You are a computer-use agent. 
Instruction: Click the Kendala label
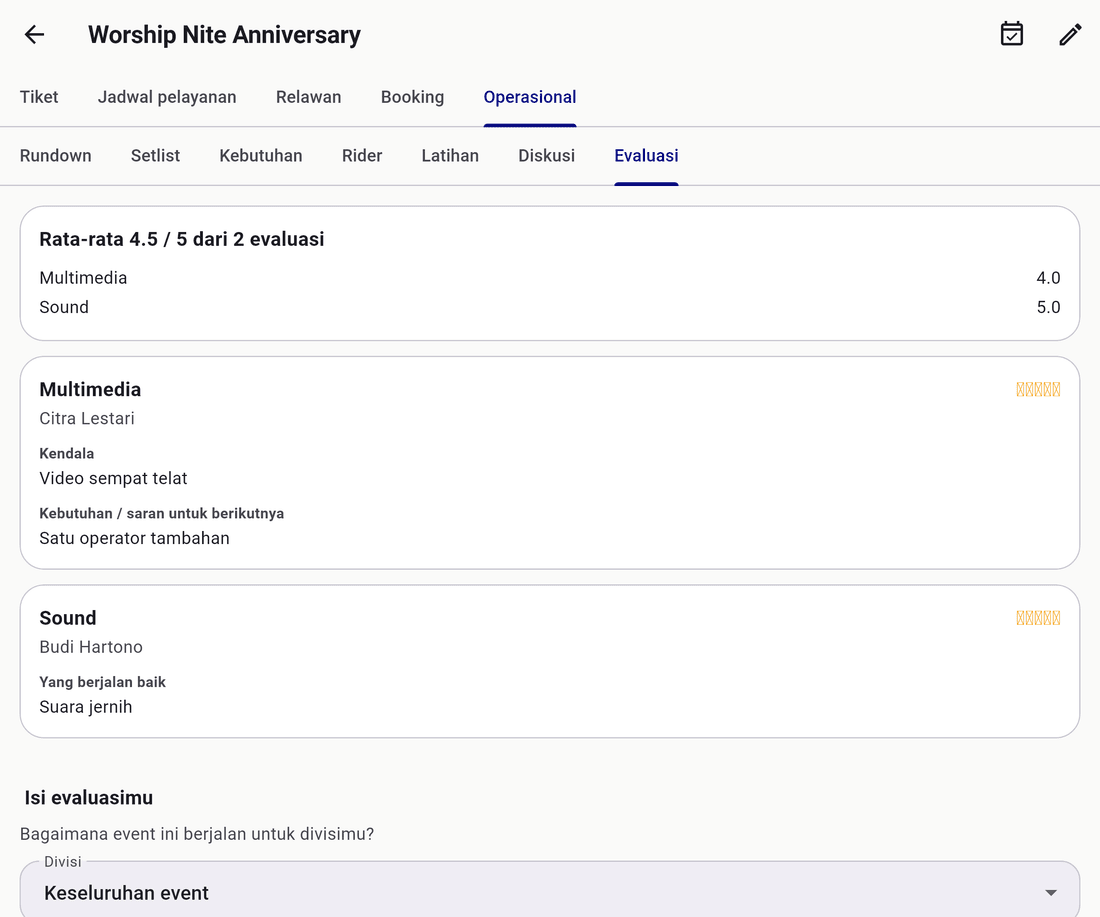(x=67, y=454)
